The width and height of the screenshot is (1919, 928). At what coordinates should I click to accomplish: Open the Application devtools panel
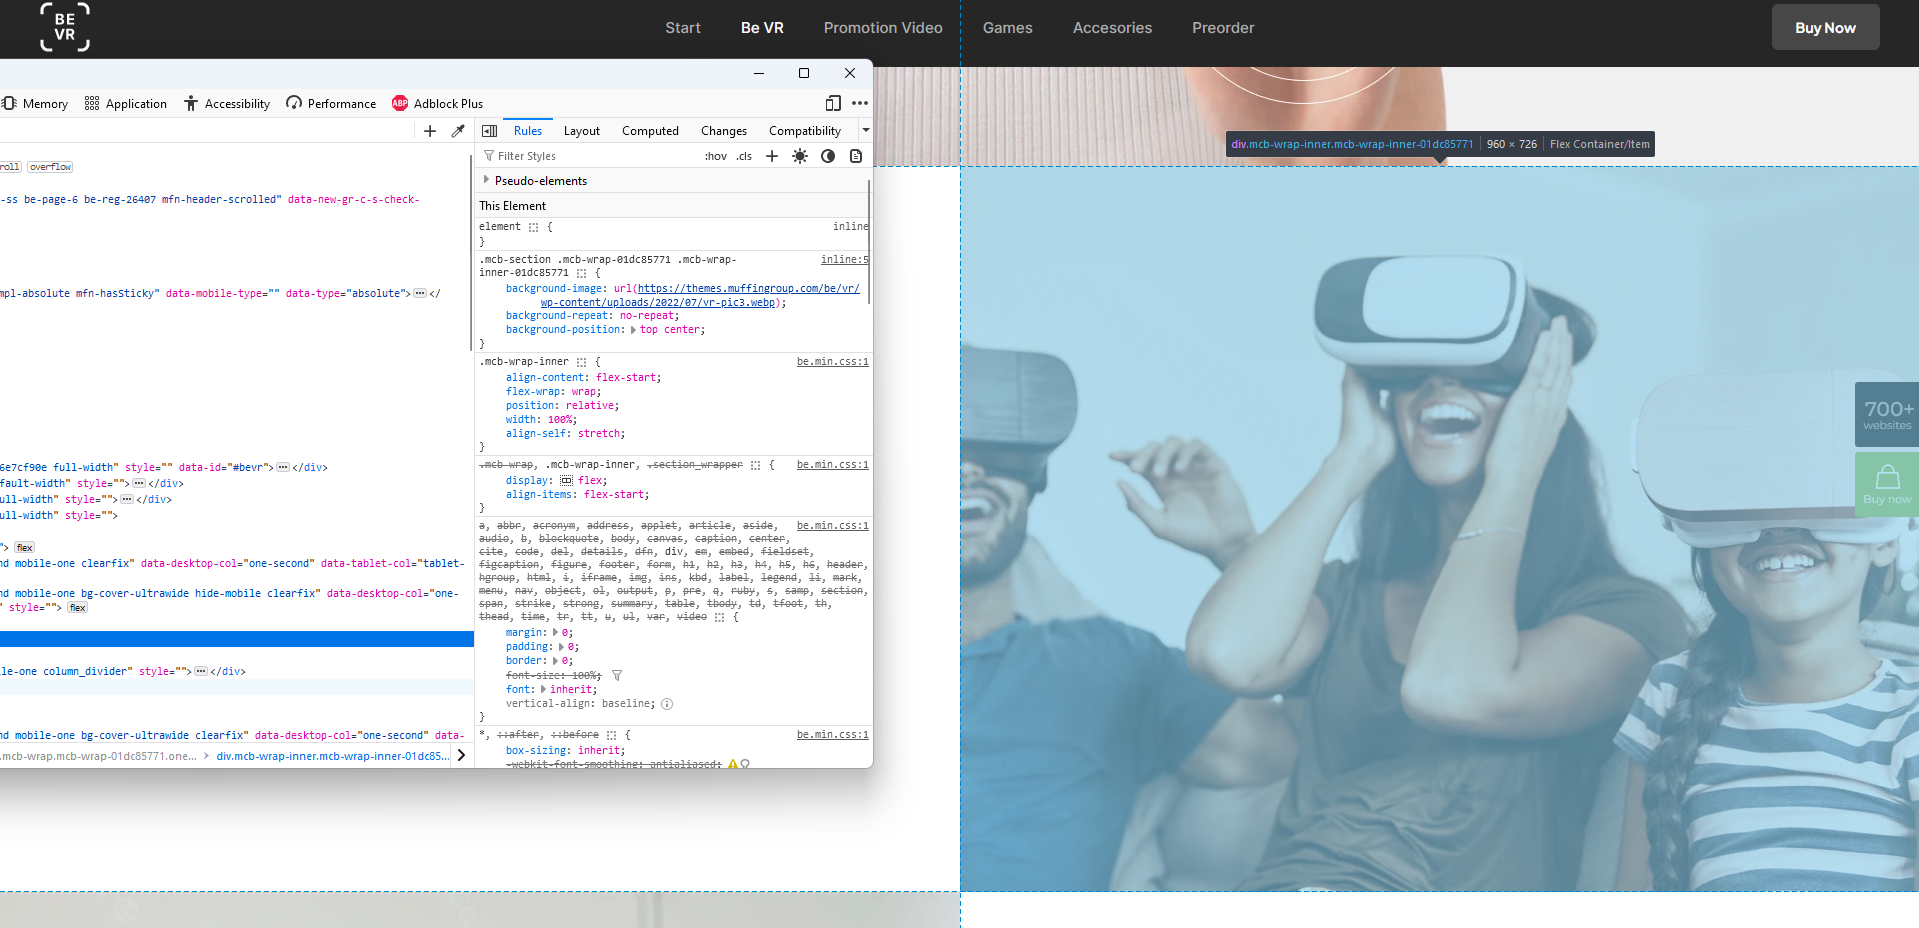[x=126, y=103]
